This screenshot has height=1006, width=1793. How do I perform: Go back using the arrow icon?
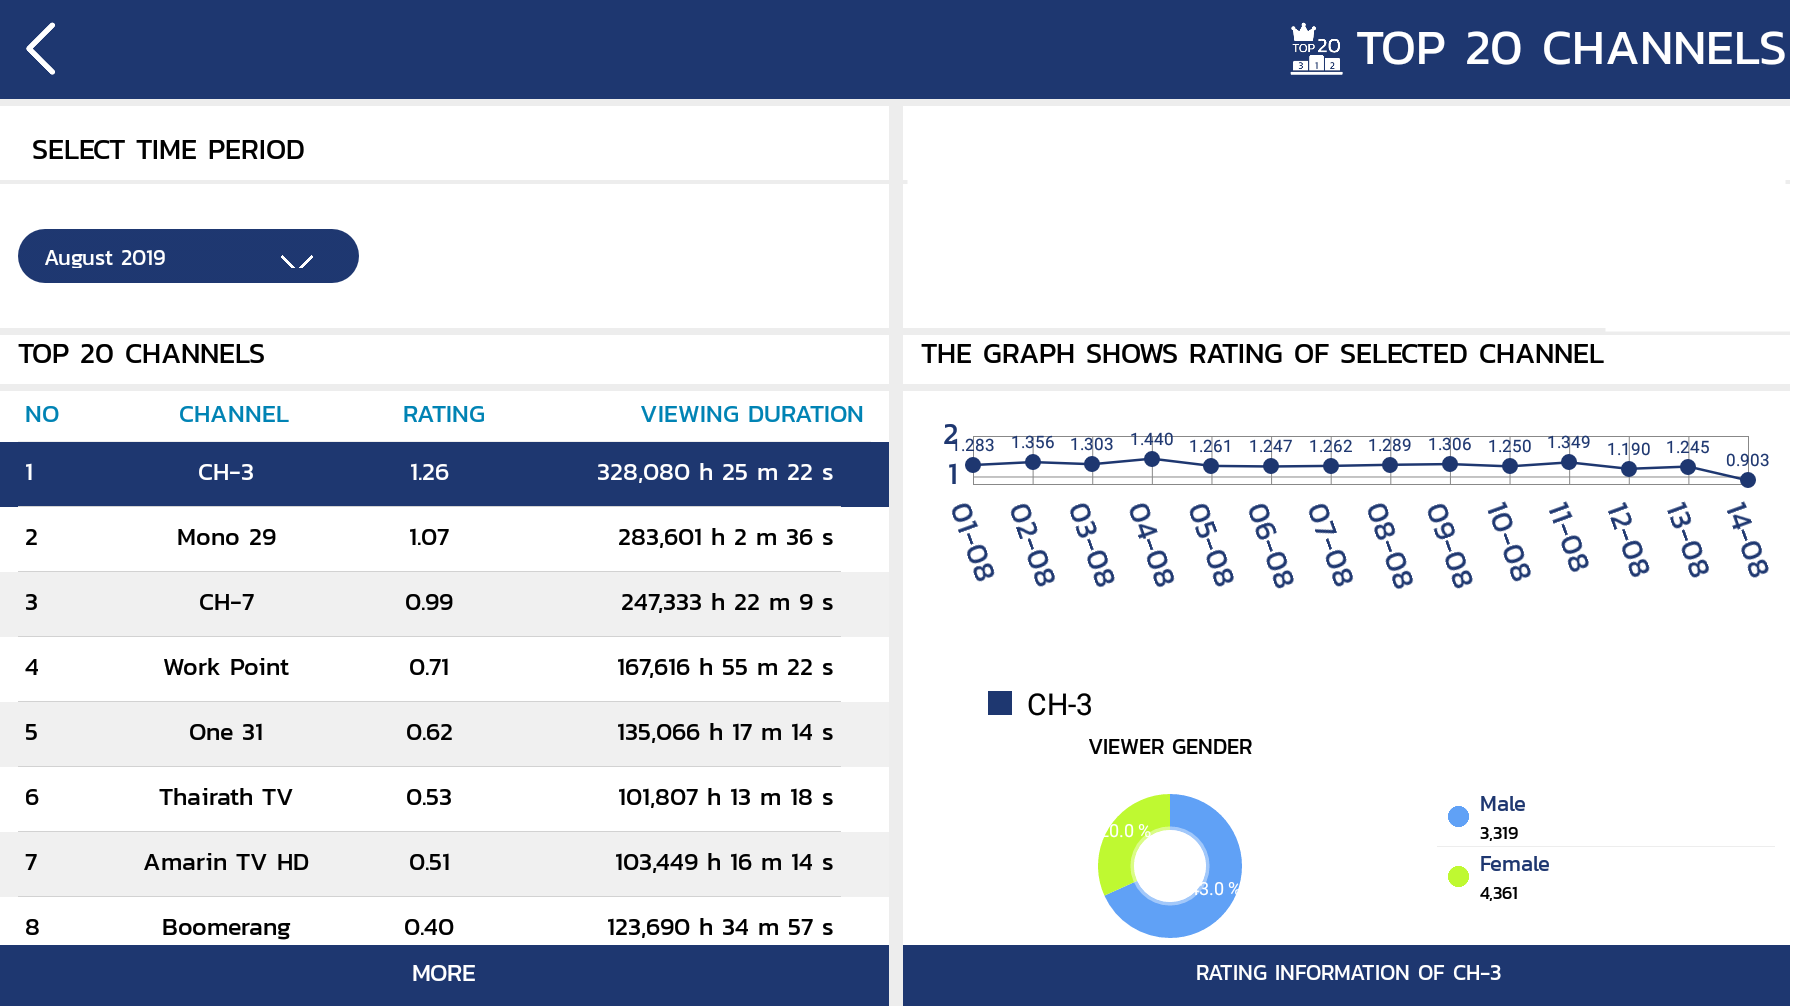(x=41, y=49)
